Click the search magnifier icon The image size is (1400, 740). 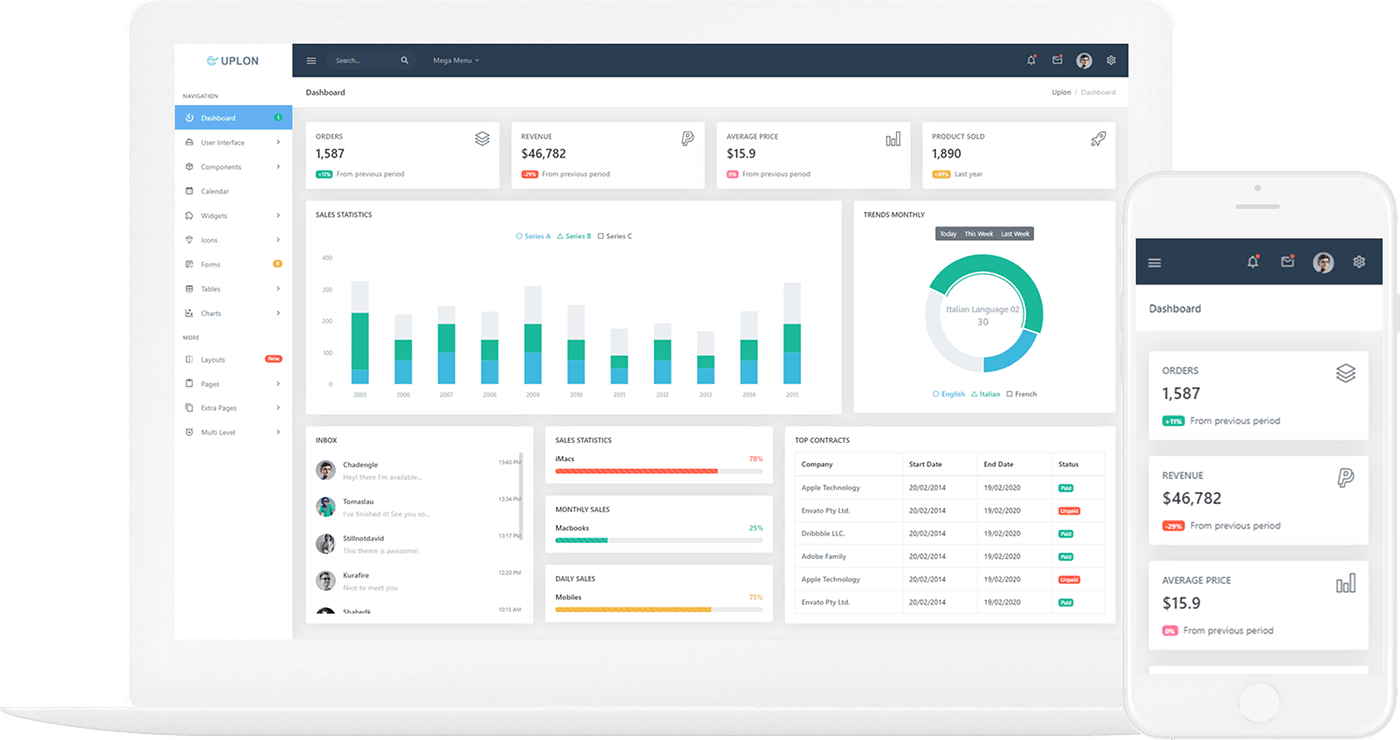pyautogui.click(x=404, y=61)
